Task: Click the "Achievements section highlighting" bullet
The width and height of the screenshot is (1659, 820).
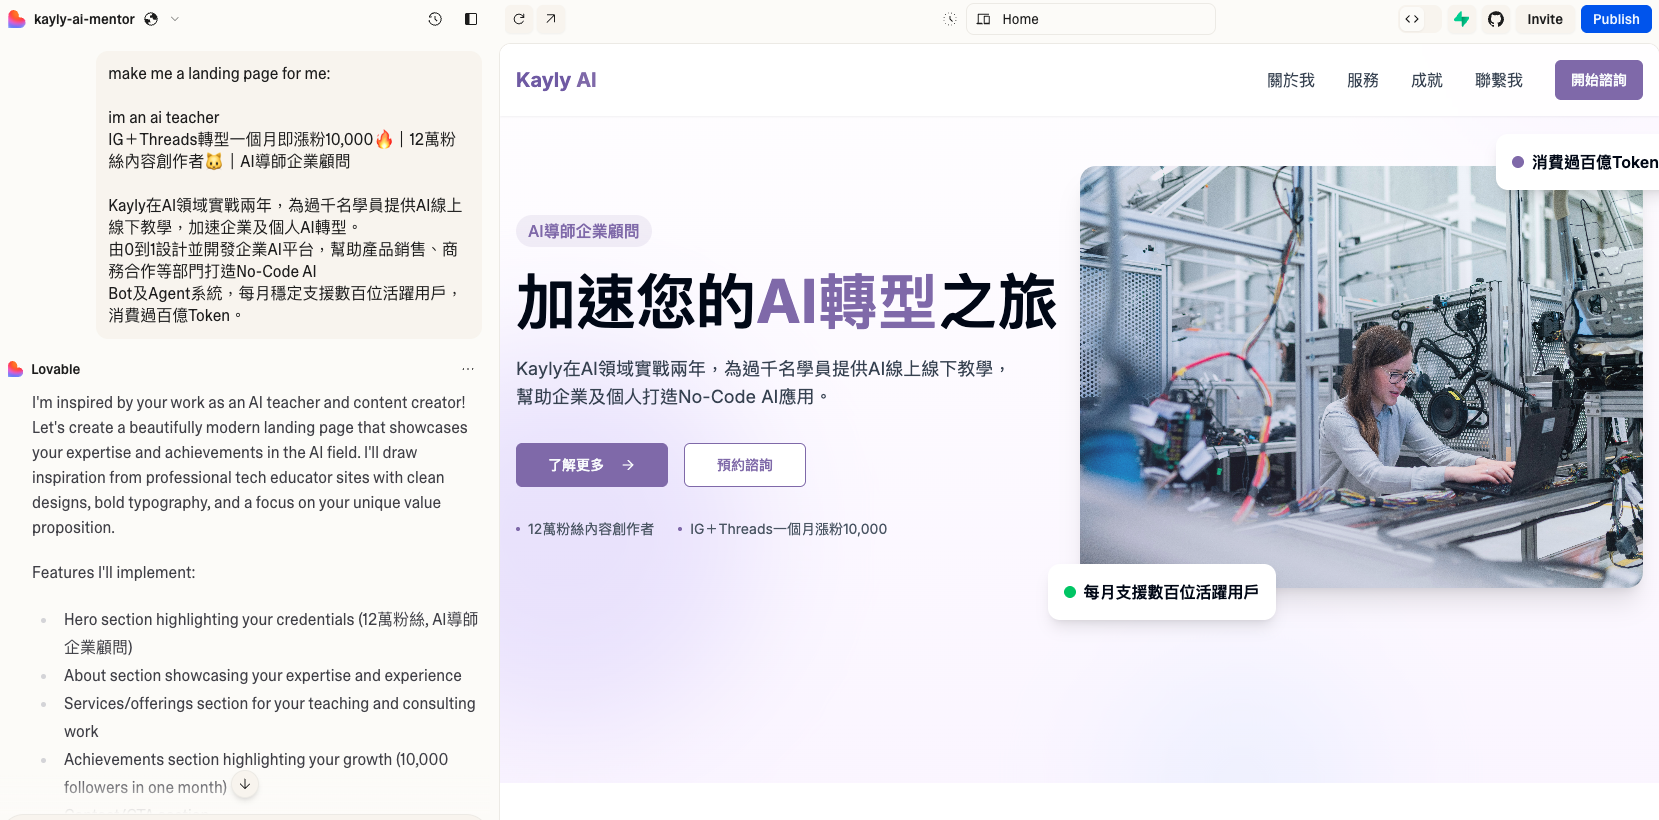Action: [x=256, y=773]
